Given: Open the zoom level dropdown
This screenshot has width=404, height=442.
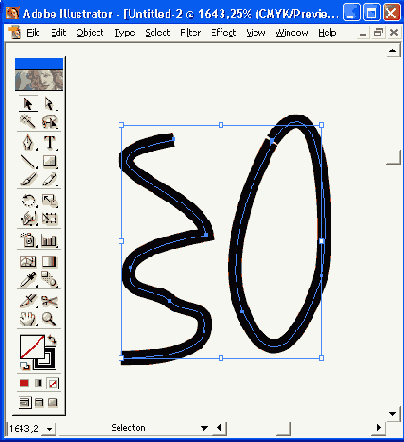Looking at the screenshot, I should coord(50,429).
